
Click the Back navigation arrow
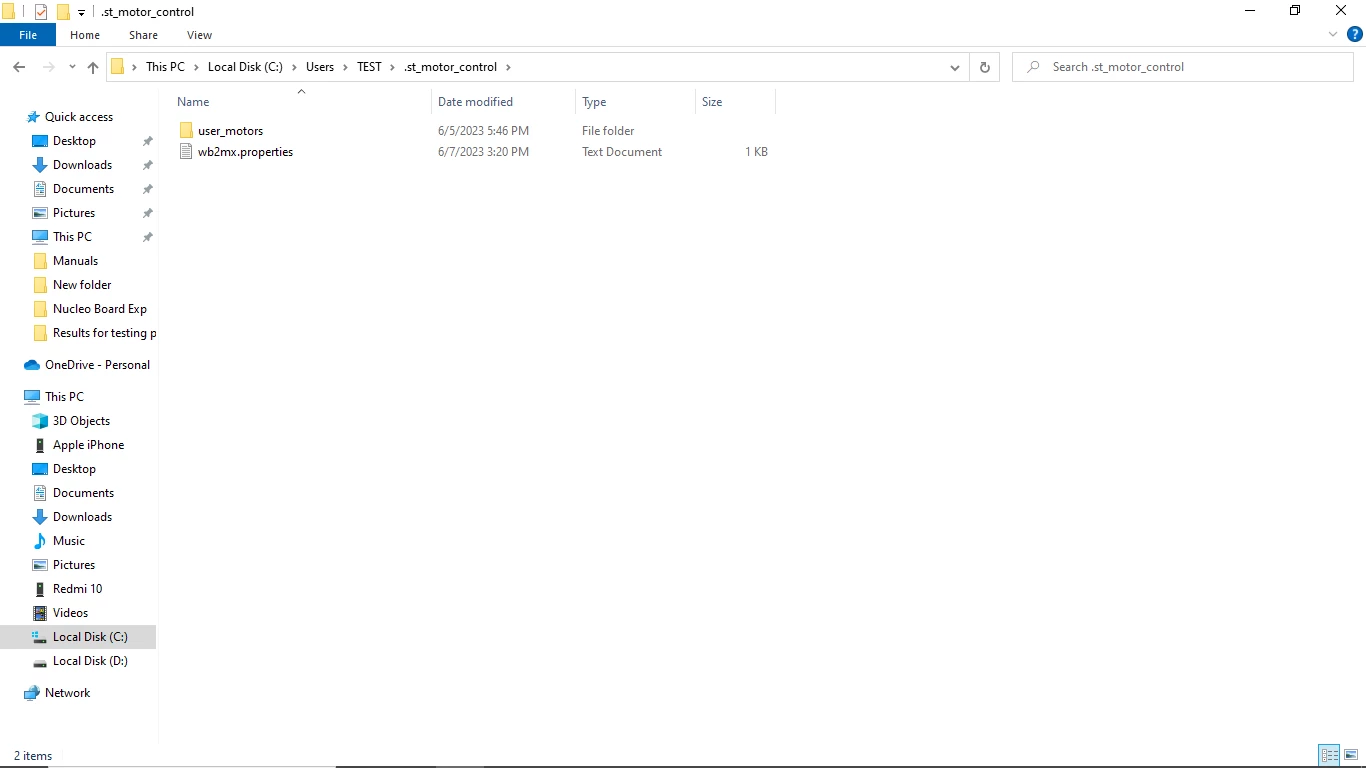tap(19, 67)
